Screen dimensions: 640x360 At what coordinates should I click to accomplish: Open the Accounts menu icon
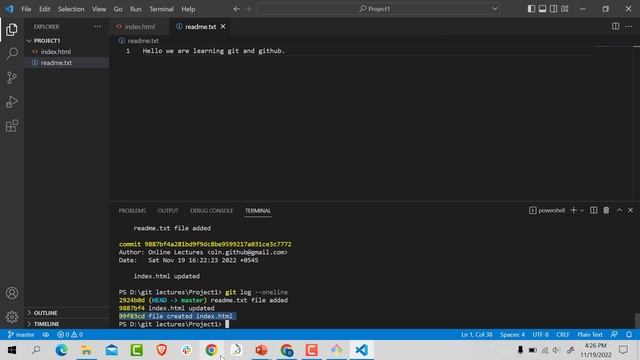12,293
